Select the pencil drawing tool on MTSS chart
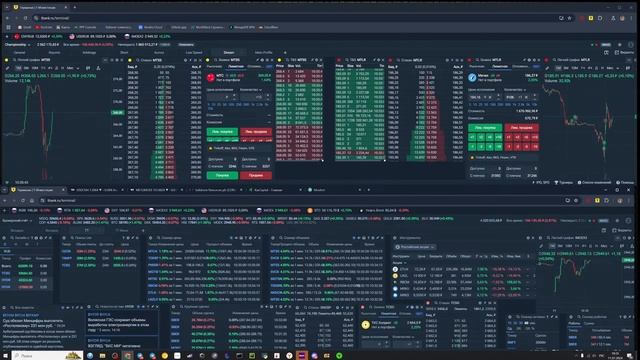640x360 pixels. point(7,68)
